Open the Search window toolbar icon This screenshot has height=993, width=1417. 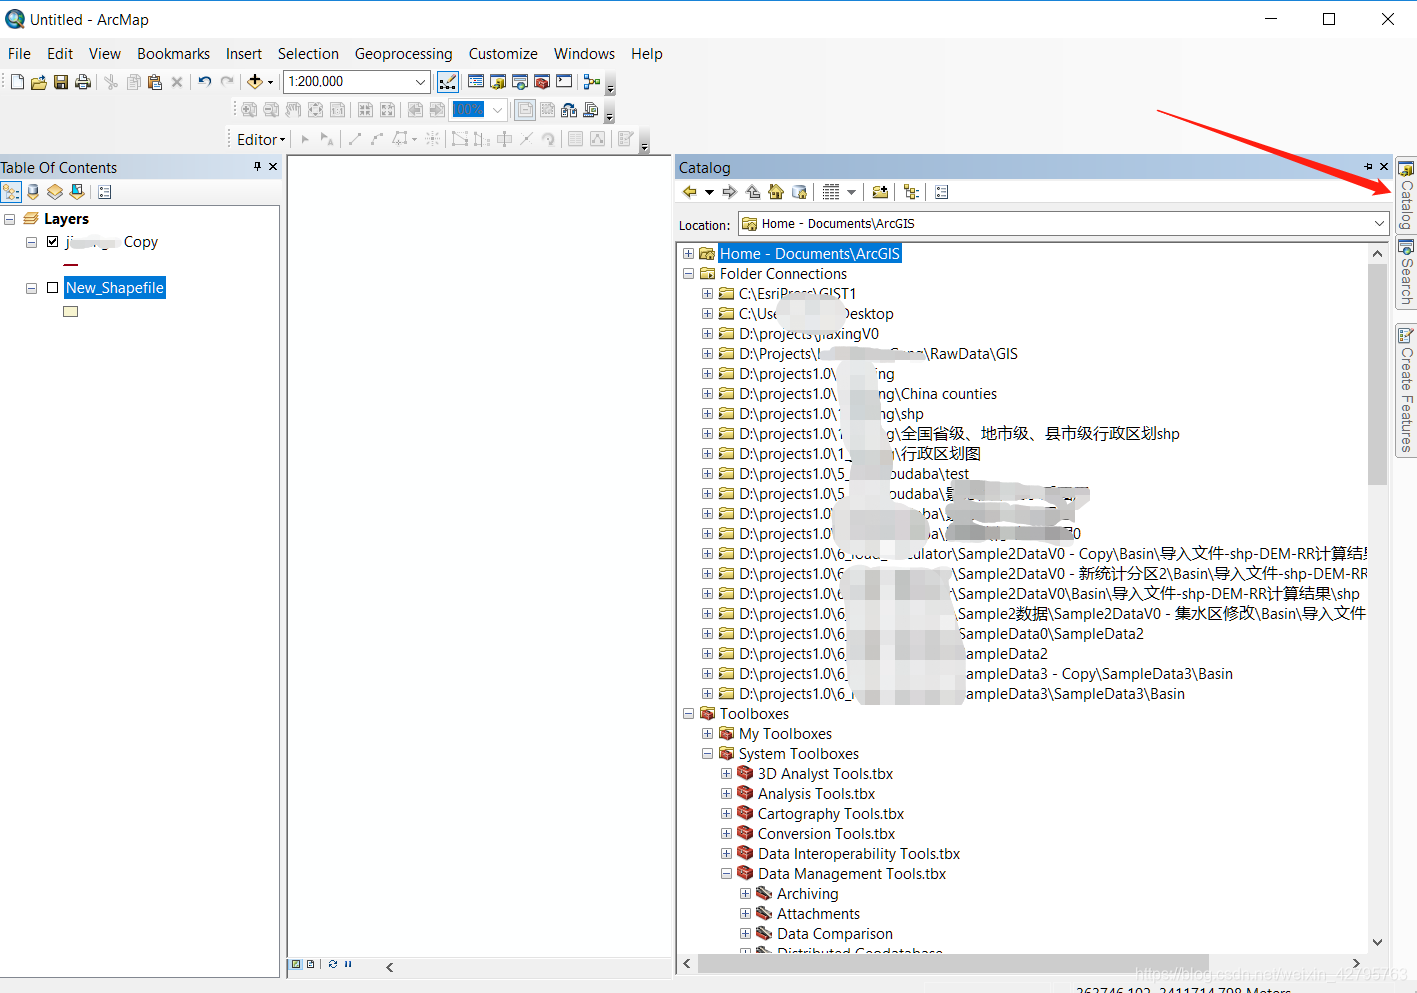pyautogui.click(x=520, y=82)
